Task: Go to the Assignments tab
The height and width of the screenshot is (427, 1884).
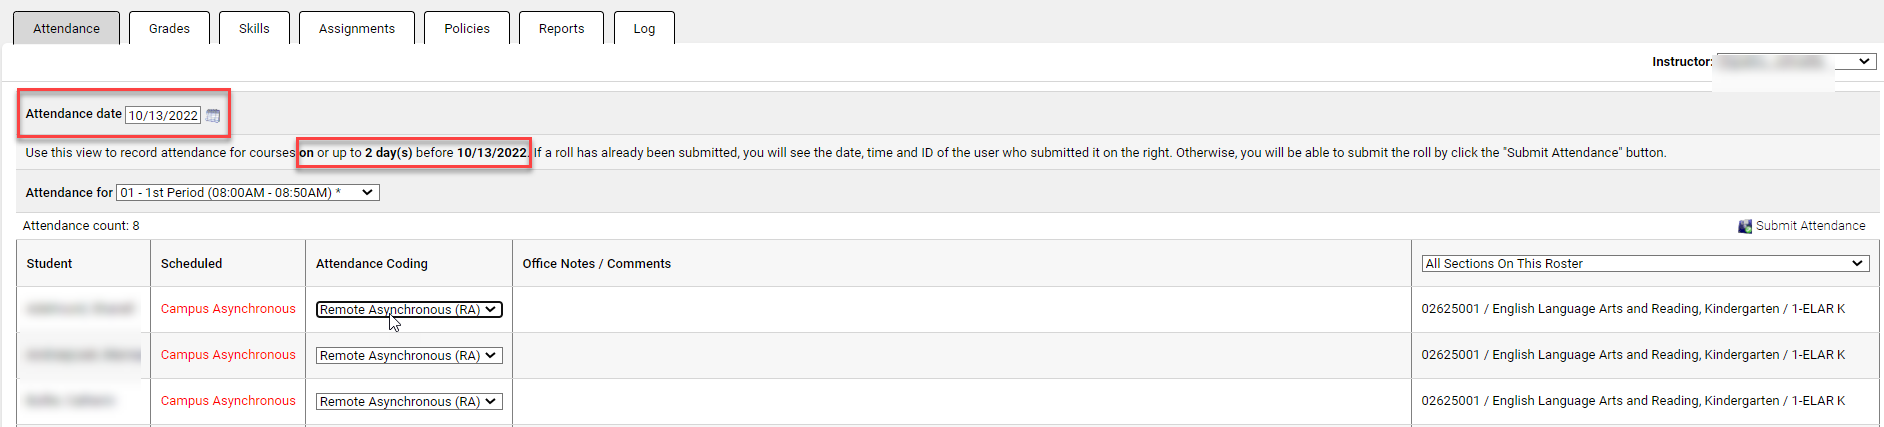Action: (x=357, y=29)
